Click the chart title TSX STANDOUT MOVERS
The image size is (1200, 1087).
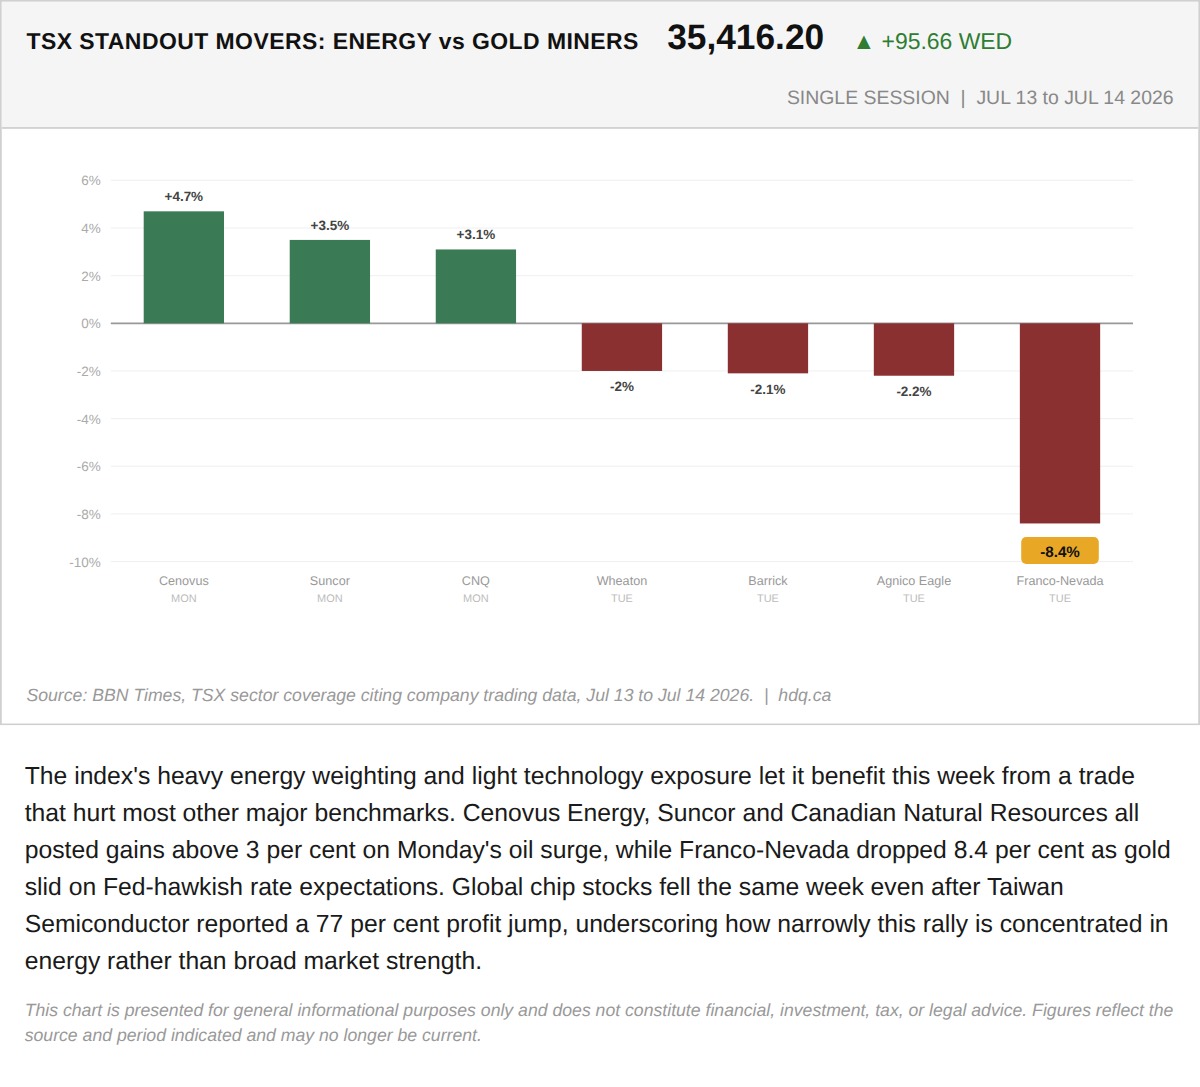pyautogui.click(x=332, y=42)
